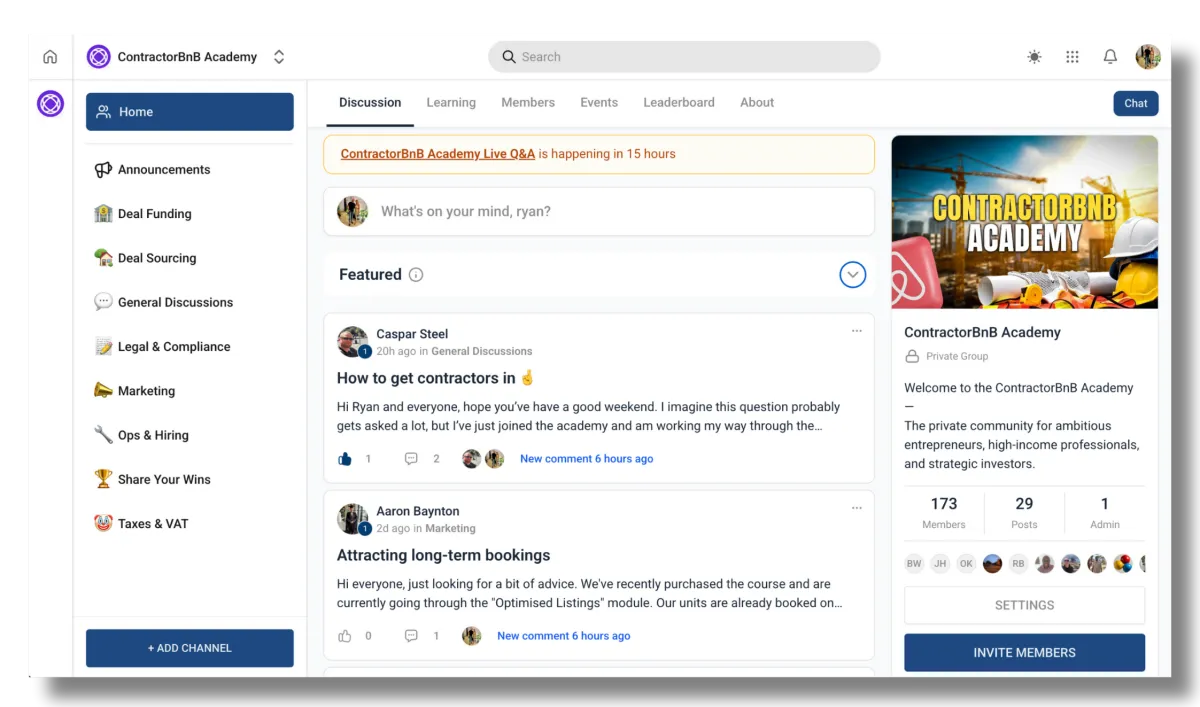
Task: Open Caspar Steel's profile name
Action: [412, 334]
